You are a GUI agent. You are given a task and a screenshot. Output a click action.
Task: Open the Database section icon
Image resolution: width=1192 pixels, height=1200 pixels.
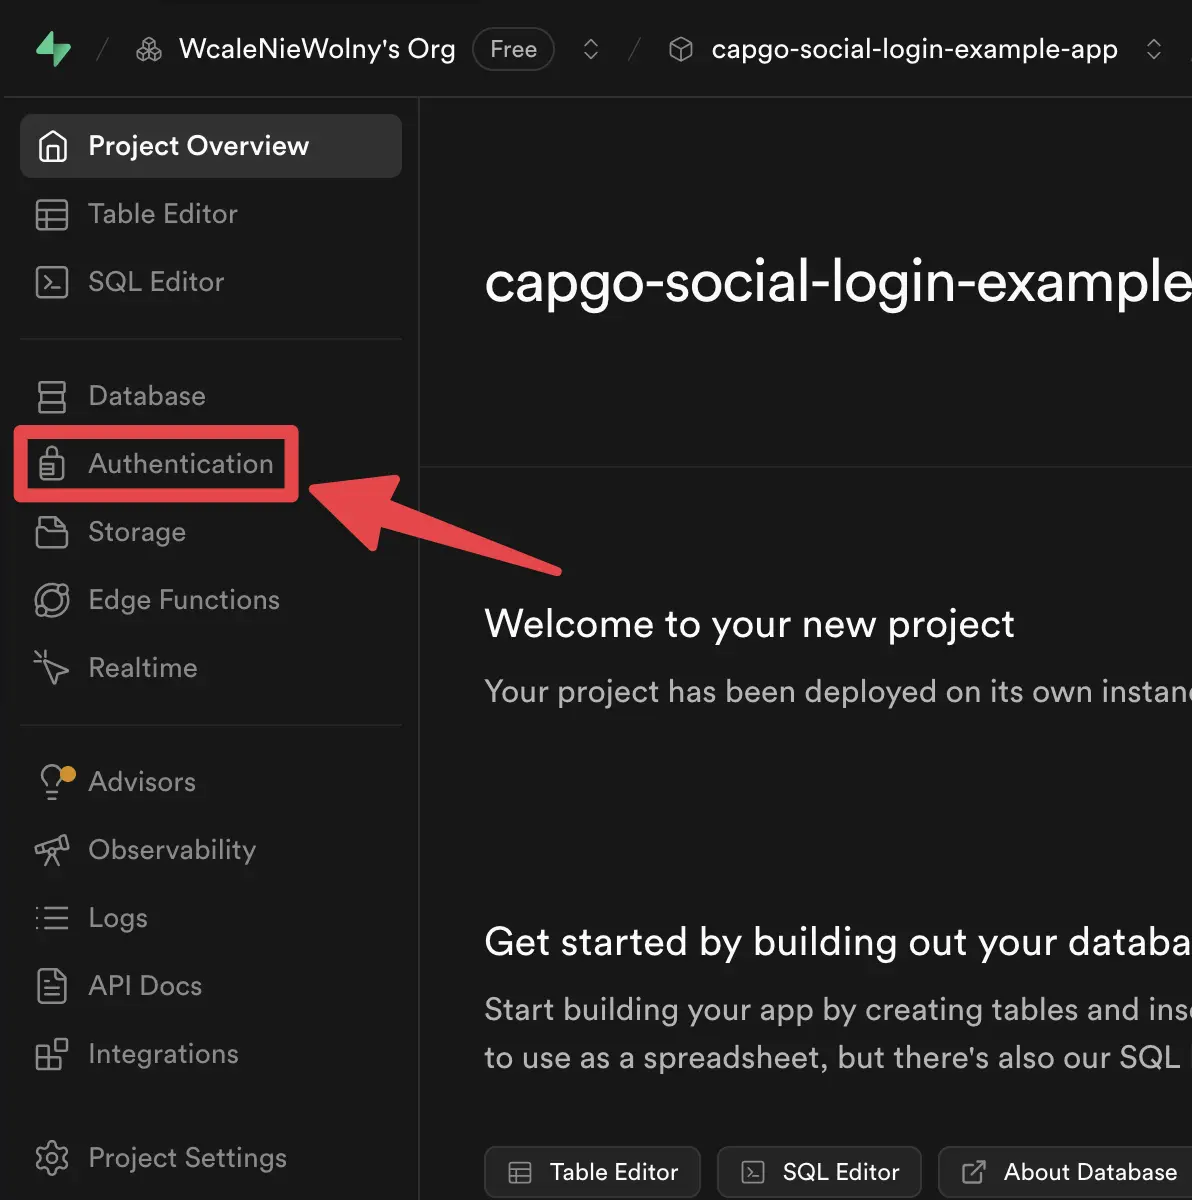52,396
